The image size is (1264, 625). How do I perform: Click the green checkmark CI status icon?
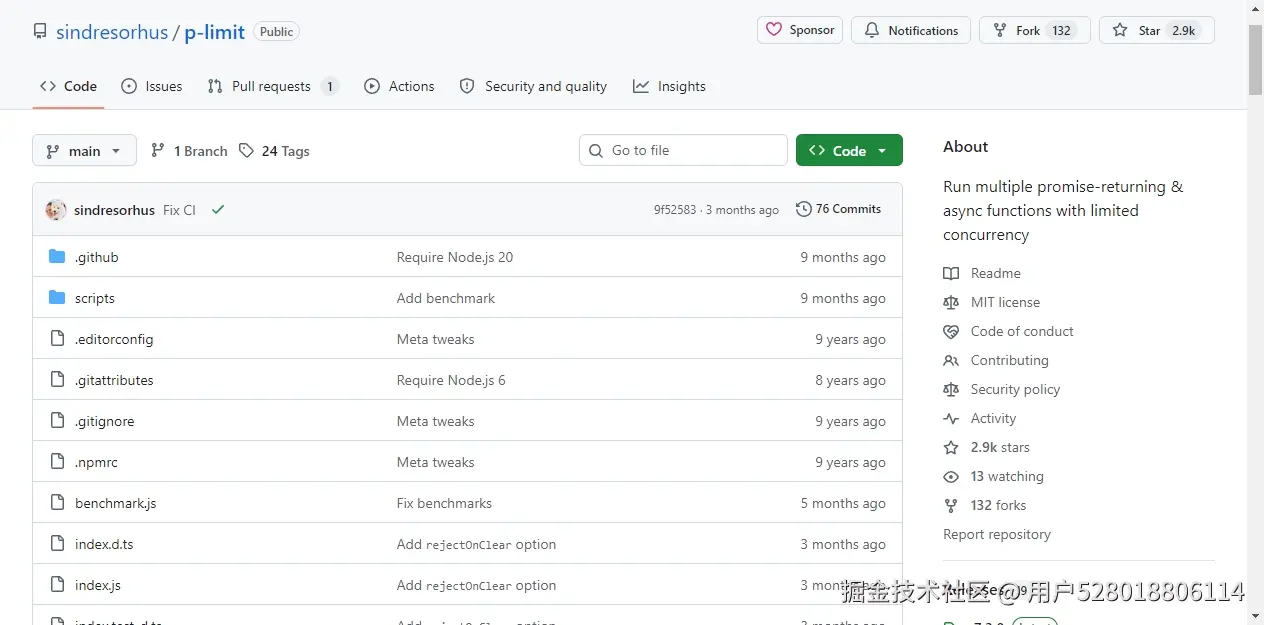(x=218, y=210)
